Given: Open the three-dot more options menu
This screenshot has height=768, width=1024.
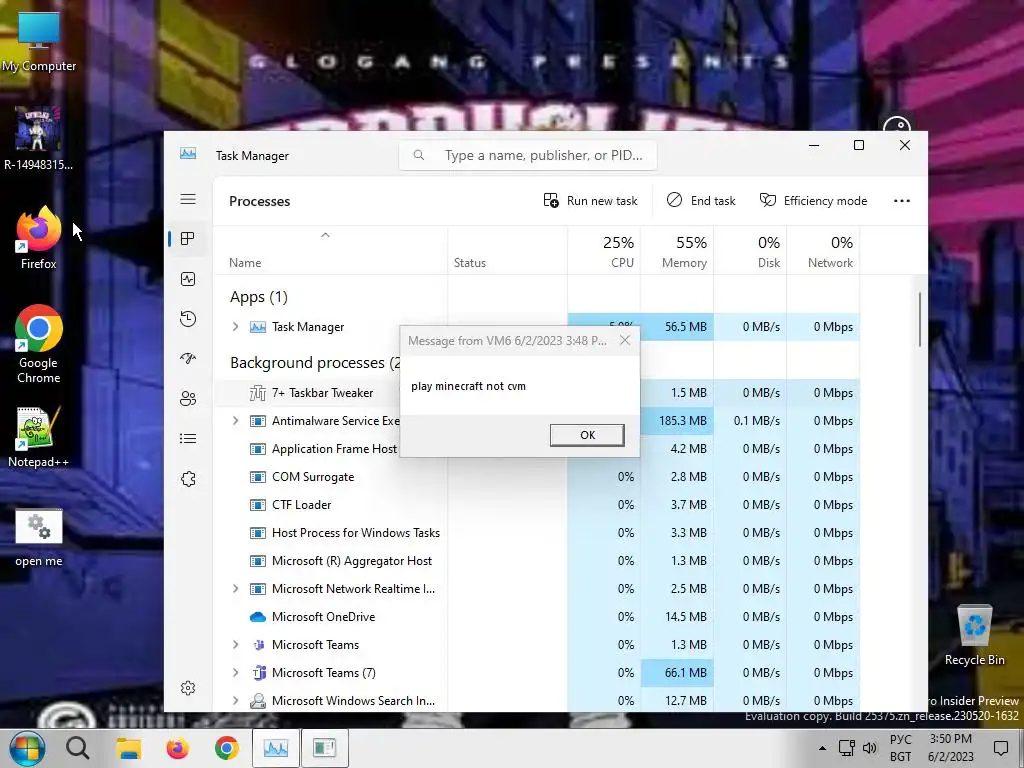Looking at the screenshot, I should [902, 200].
